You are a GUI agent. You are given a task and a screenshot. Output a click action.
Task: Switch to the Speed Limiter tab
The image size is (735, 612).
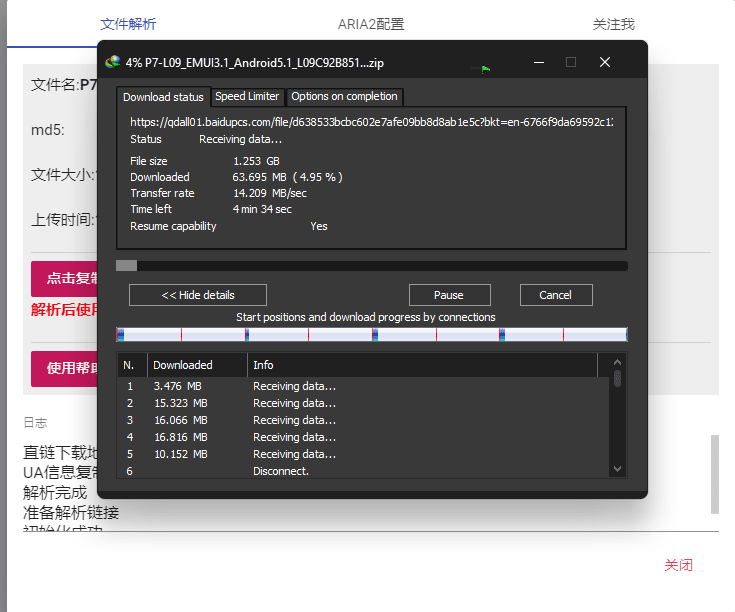pos(247,97)
